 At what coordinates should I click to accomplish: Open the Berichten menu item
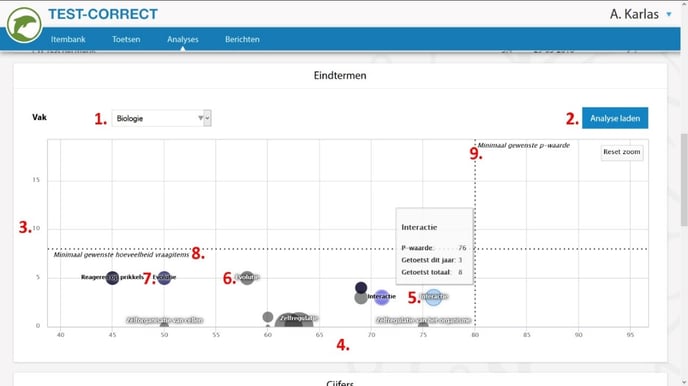pyautogui.click(x=242, y=39)
